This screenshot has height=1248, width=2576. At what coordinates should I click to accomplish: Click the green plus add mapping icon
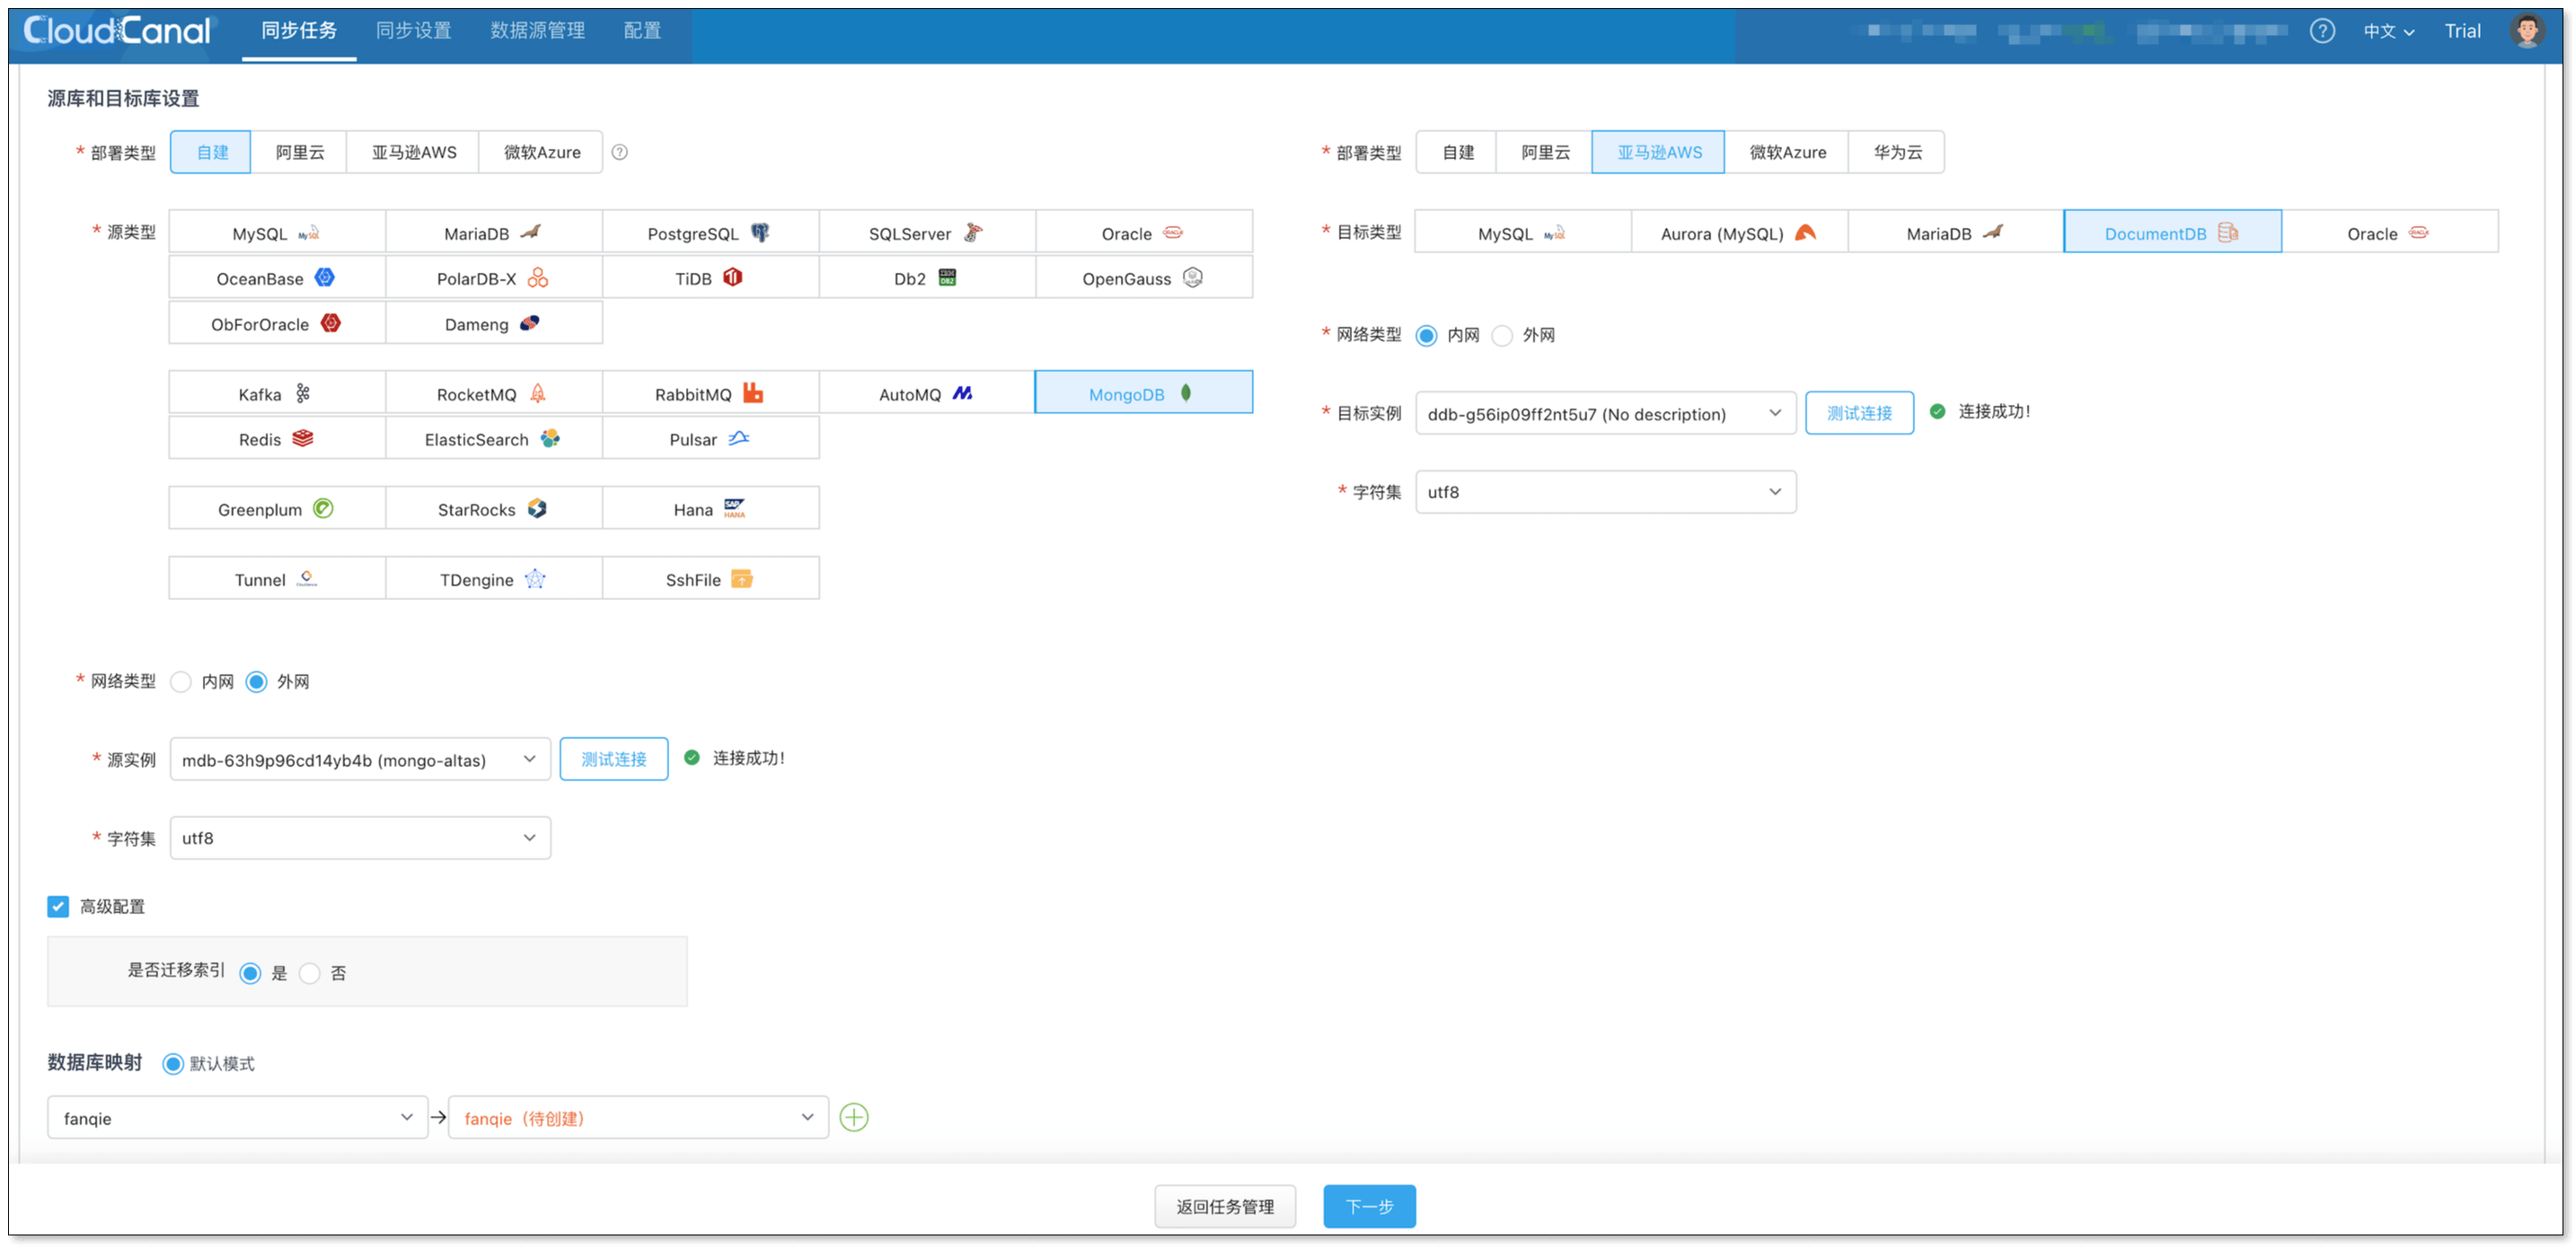853,1117
